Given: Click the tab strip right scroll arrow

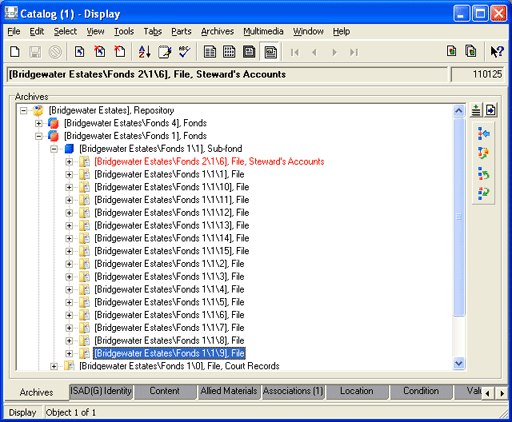Looking at the screenshot, I should coord(502,393).
